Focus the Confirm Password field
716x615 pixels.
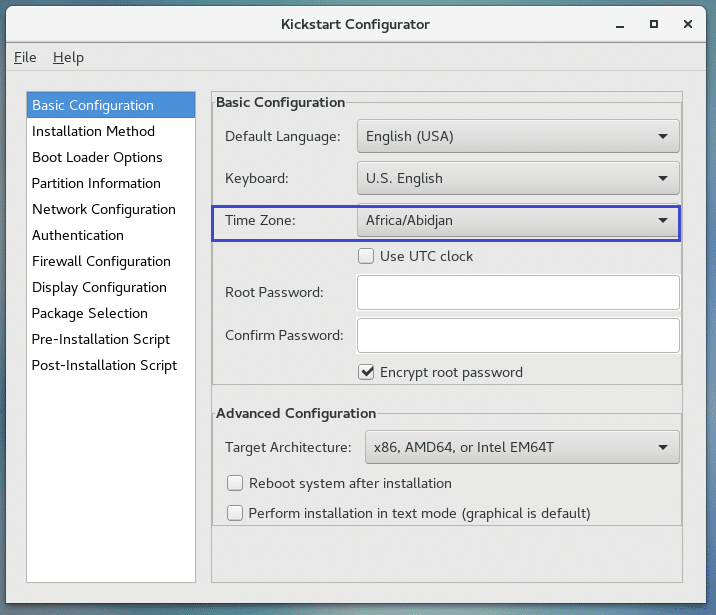pos(517,335)
